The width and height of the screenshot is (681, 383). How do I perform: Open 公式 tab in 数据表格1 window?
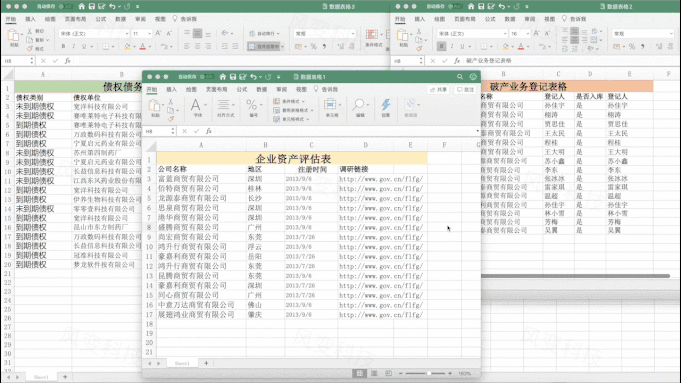(x=241, y=89)
